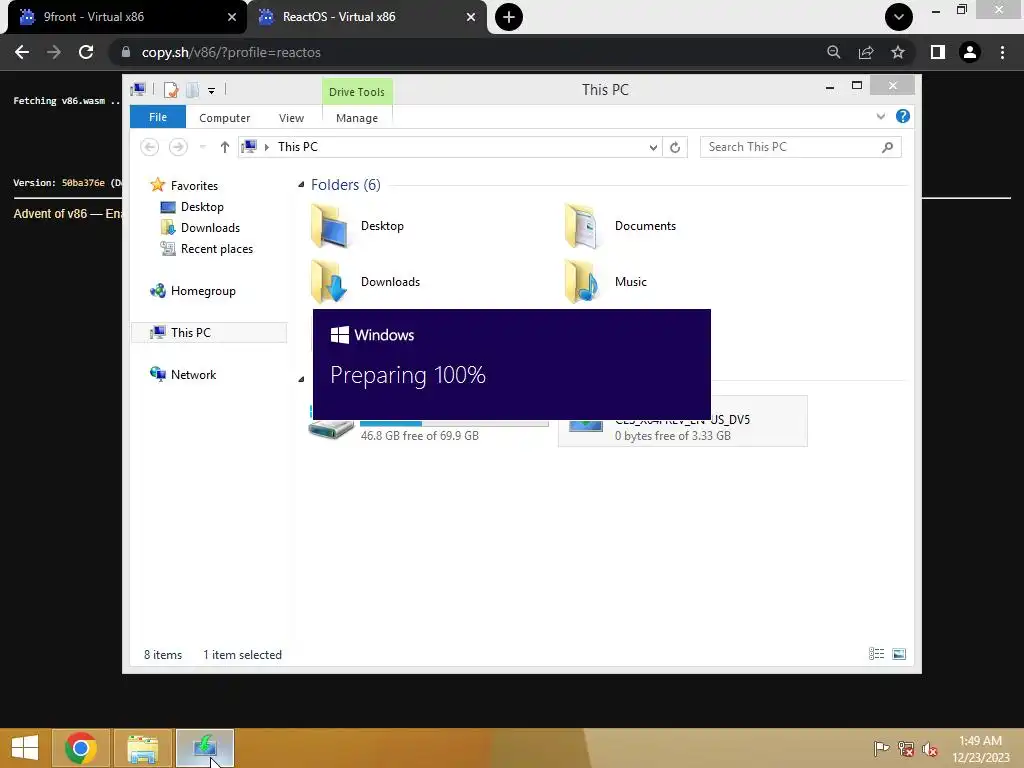Collapse the devices and drives group arrow
Screen dimensions: 1024x768
click(x=301, y=379)
